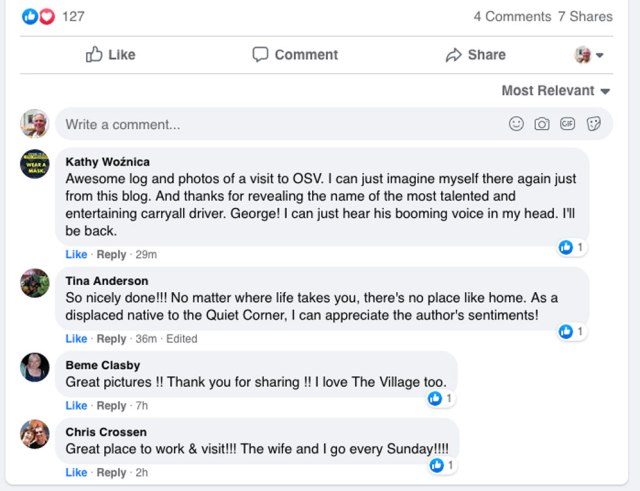640x491 pixels.
Task: Share the post via Share button
Action: [476, 55]
